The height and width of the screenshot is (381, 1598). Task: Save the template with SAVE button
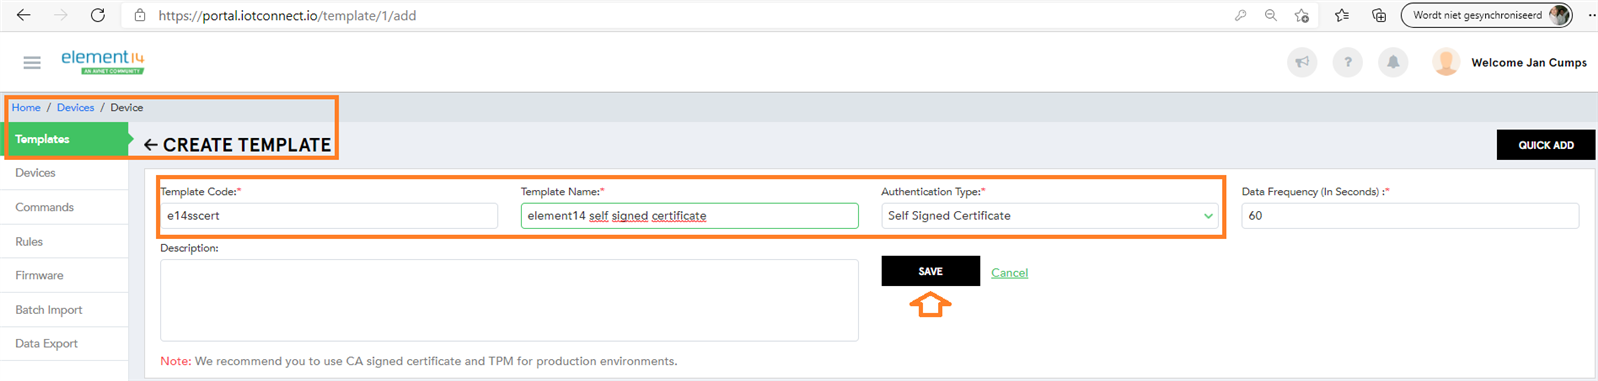click(930, 271)
